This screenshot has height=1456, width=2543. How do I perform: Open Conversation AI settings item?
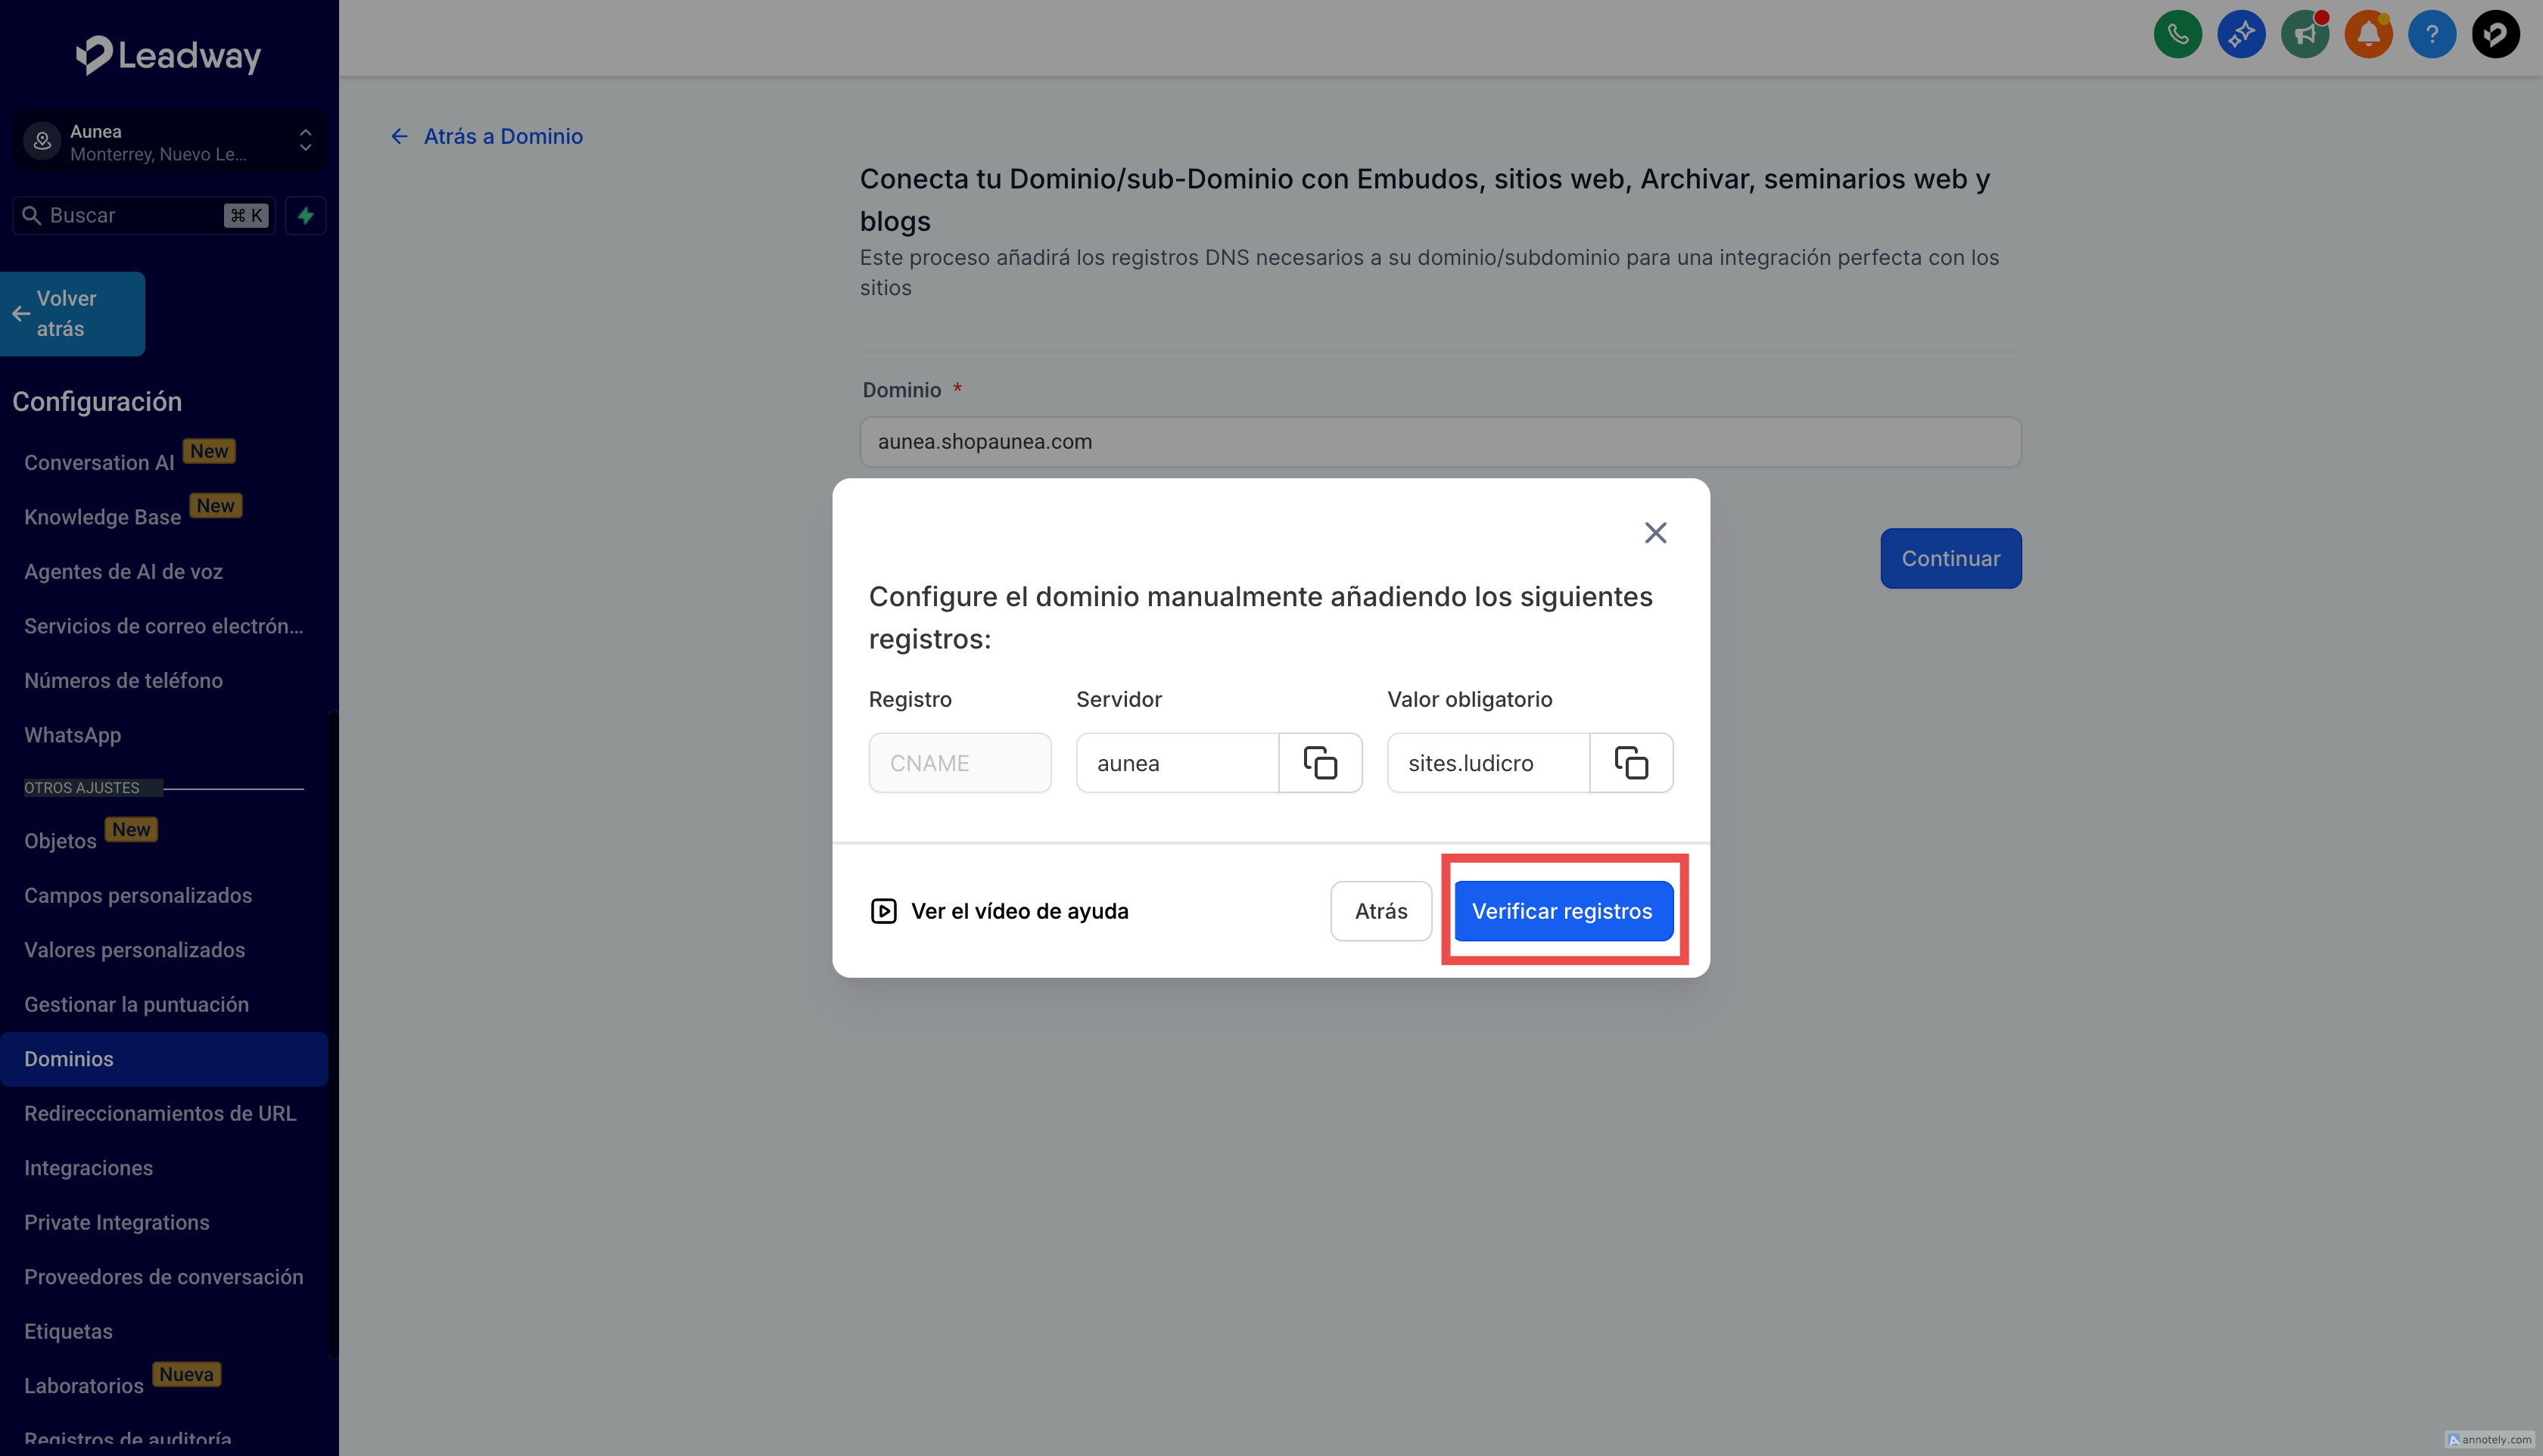tap(99, 462)
